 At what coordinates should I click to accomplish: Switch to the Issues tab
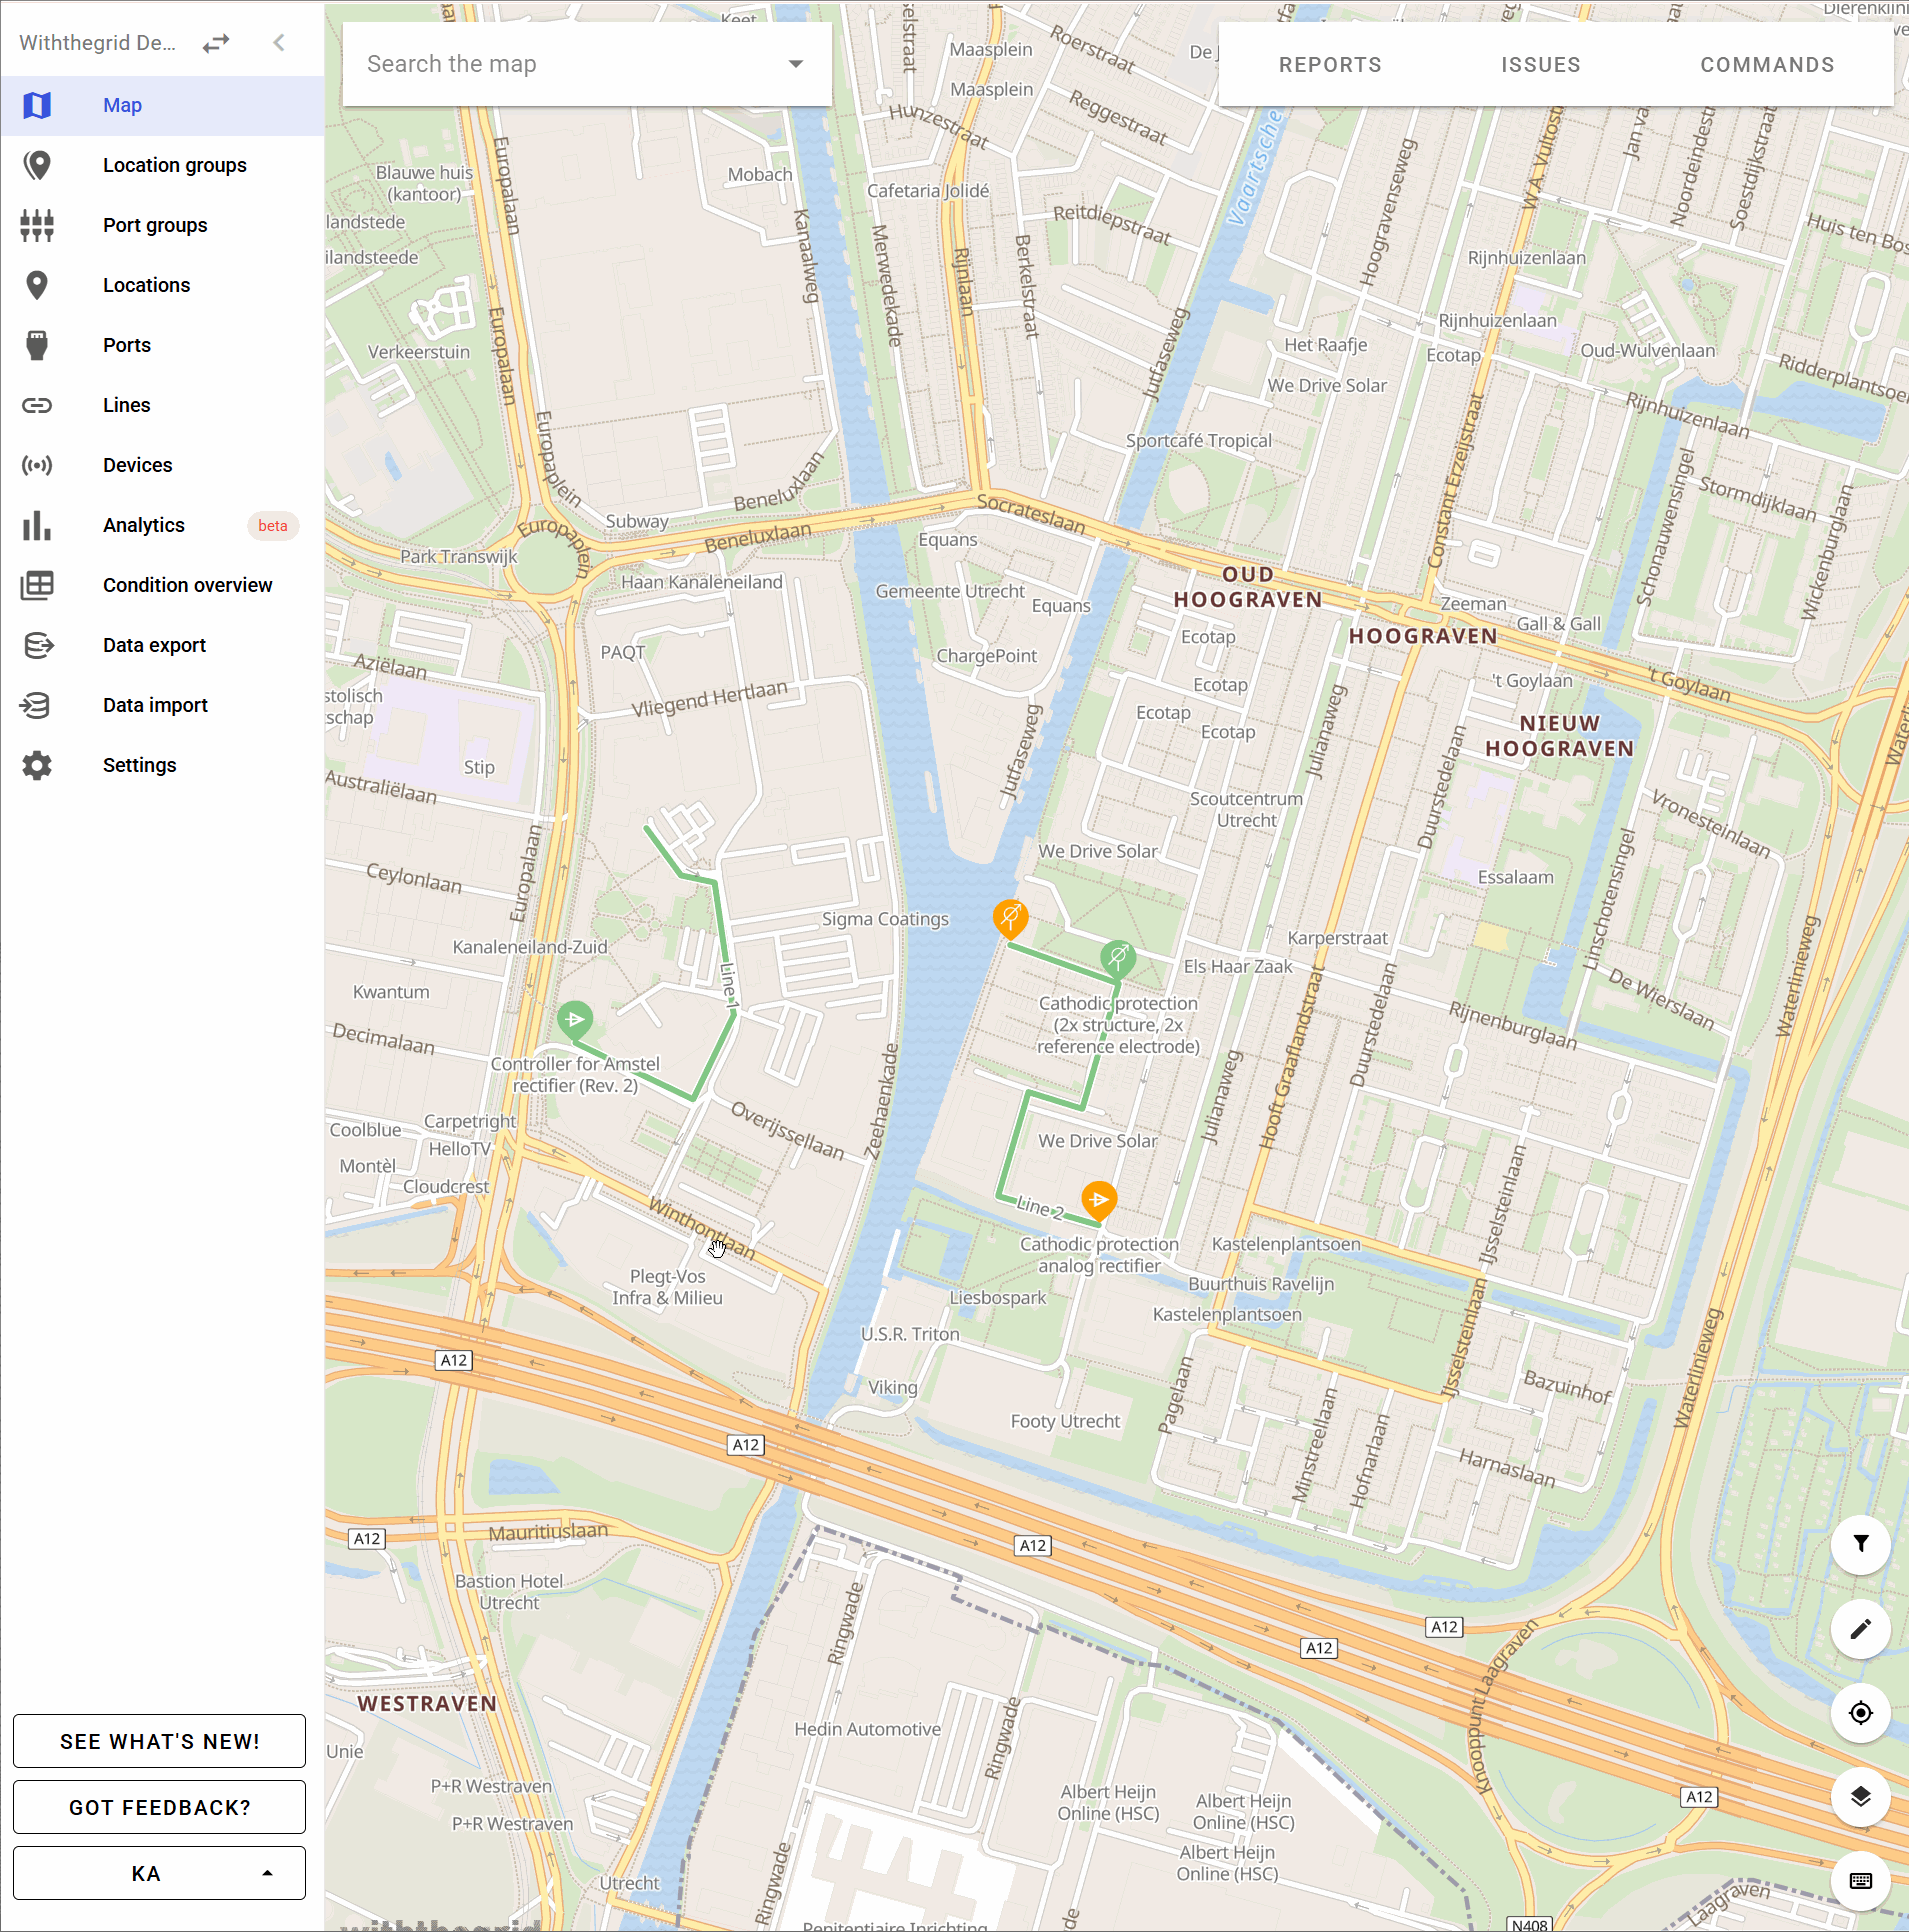click(1540, 64)
